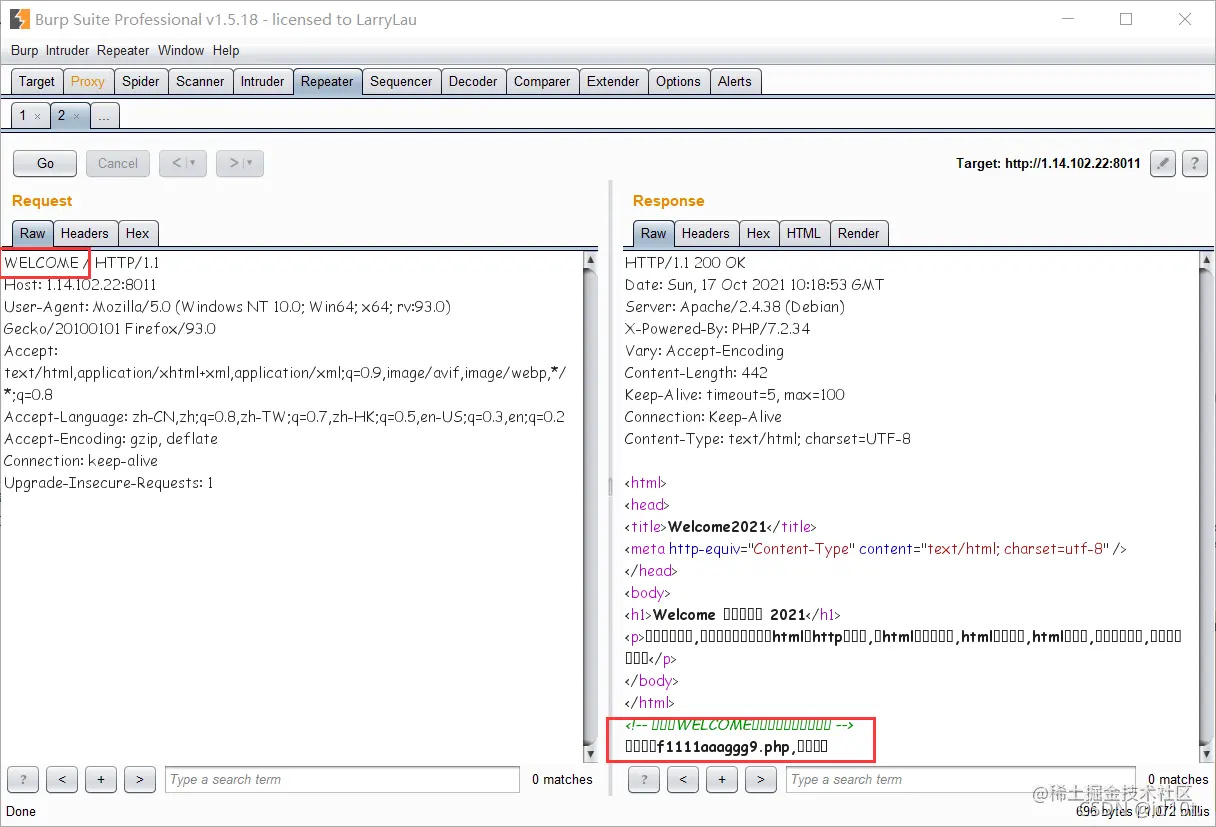This screenshot has height=827, width=1216.
Task: Select Request Raw view tab
Action: point(33,233)
